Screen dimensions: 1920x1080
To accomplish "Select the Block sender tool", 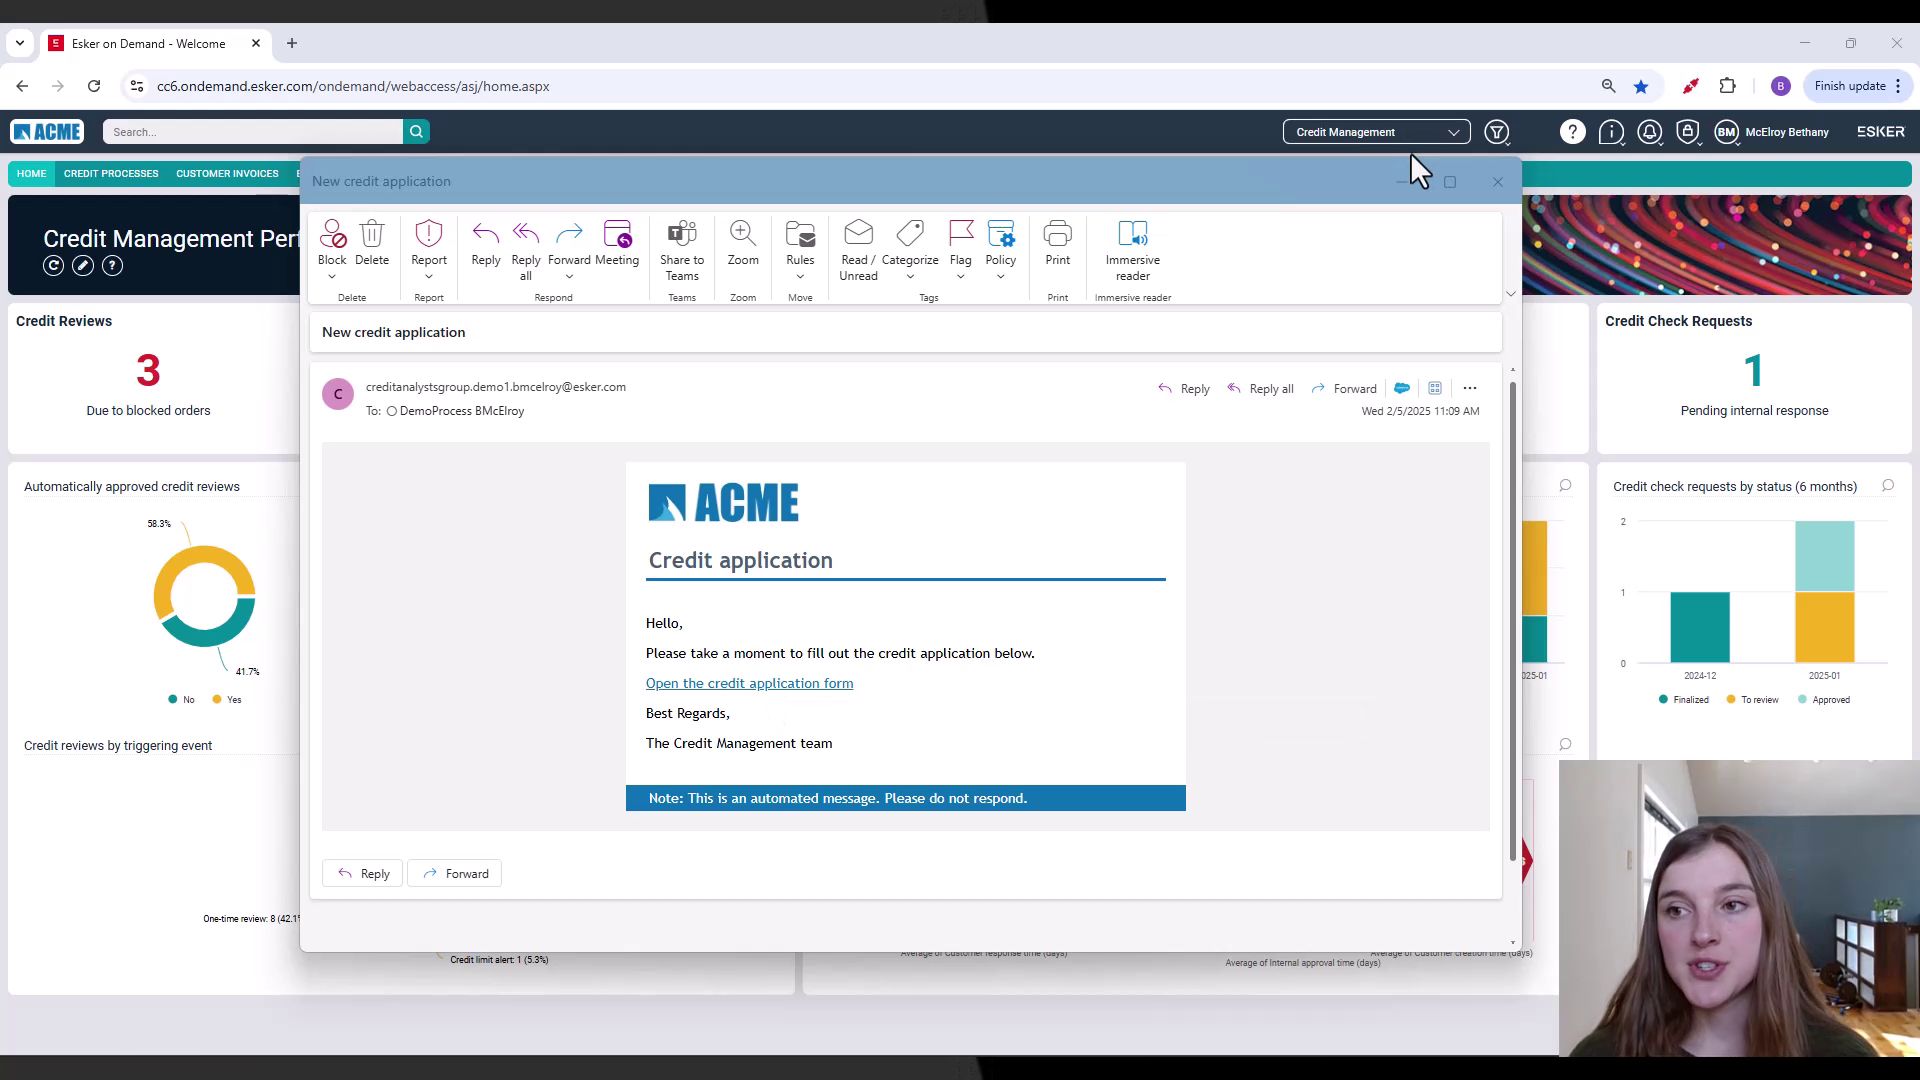I will 332,245.
